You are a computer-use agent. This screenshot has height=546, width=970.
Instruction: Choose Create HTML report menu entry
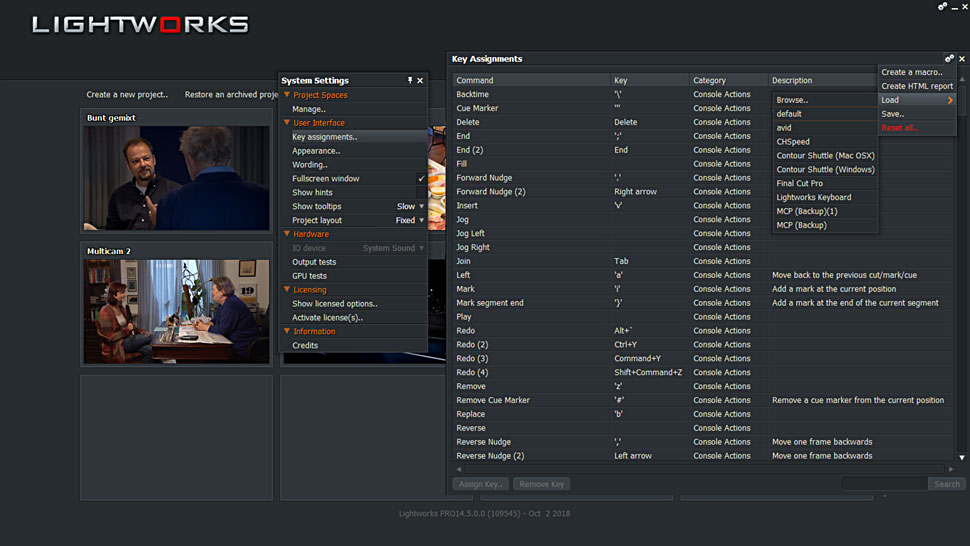pos(917,86)
